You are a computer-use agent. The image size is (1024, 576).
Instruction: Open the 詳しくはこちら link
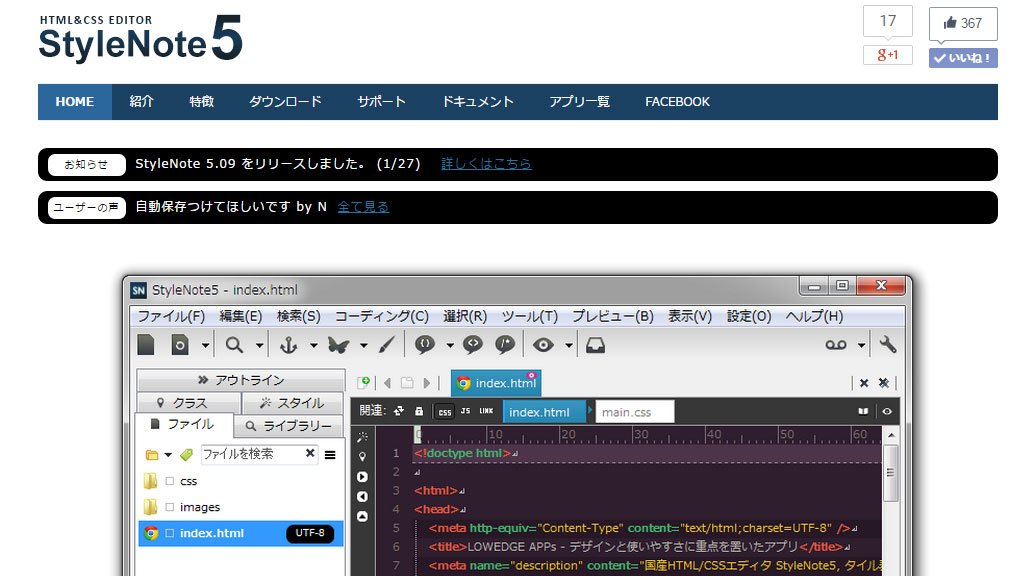tap(487, 164)
